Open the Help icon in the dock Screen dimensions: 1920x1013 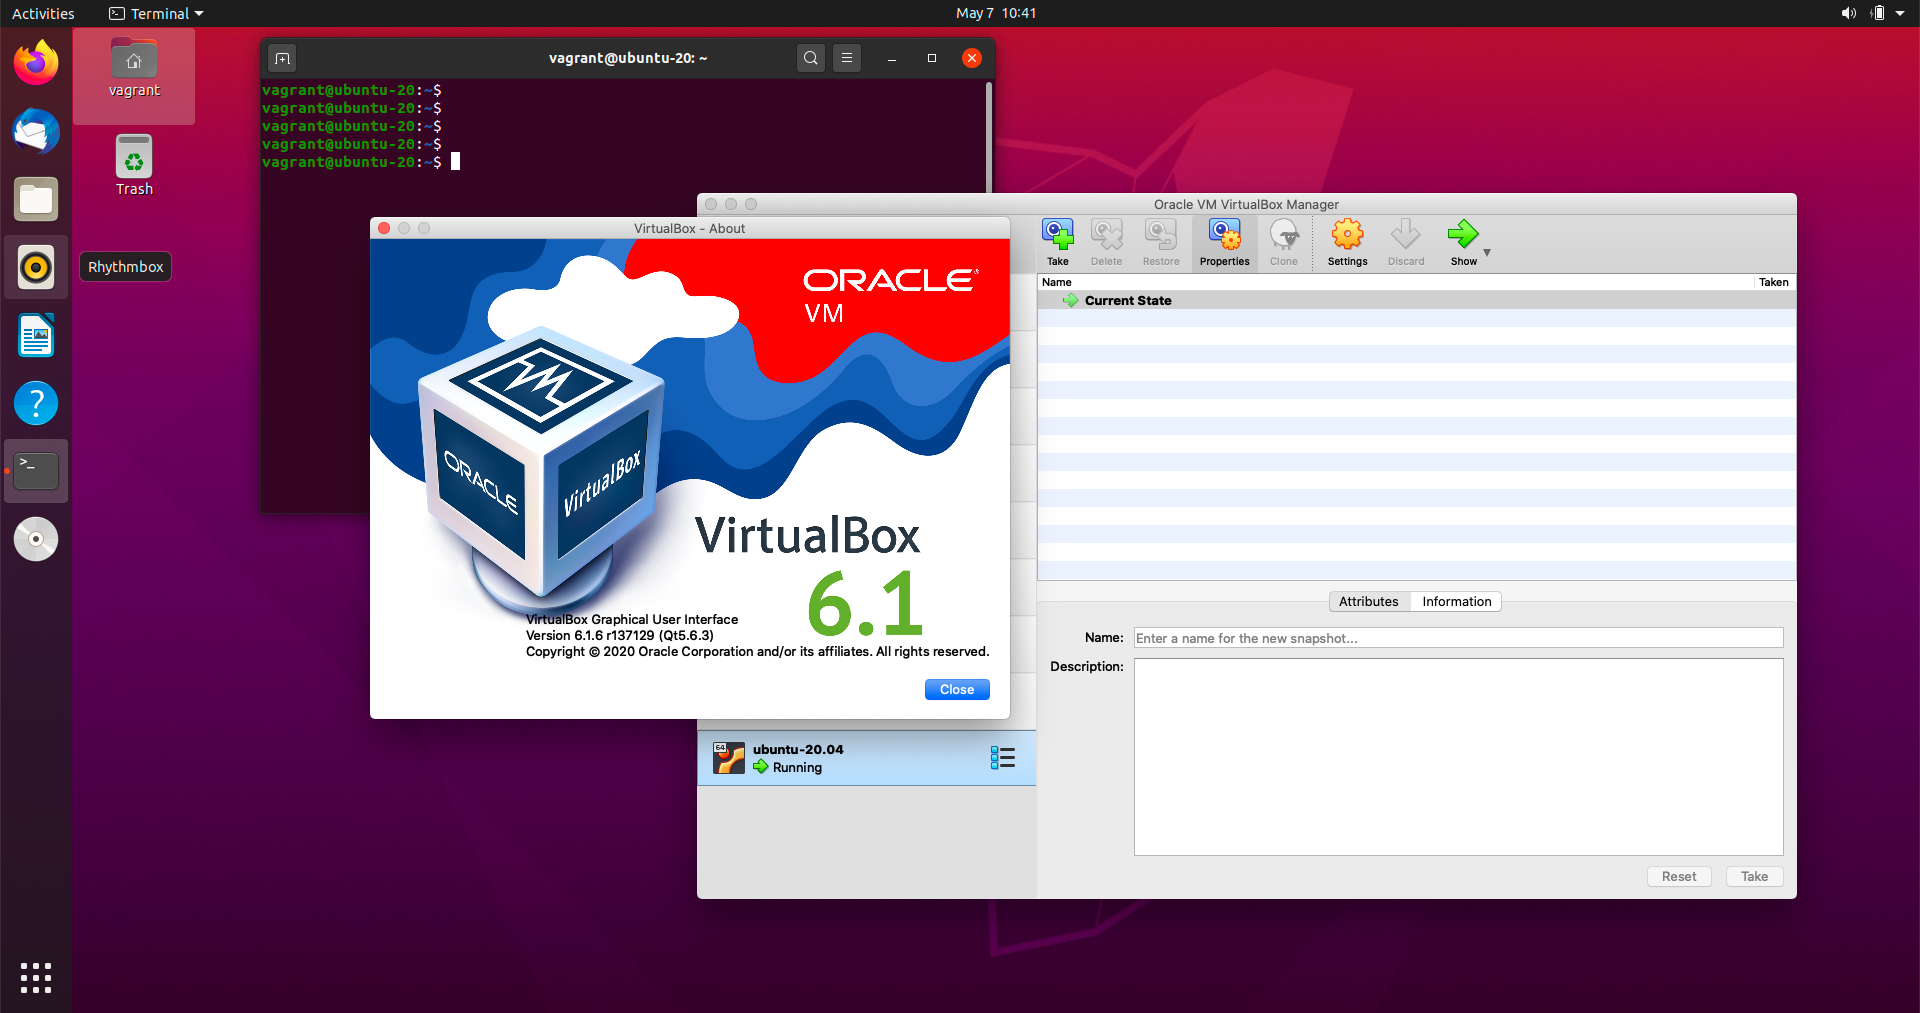(x=36, y=403)
